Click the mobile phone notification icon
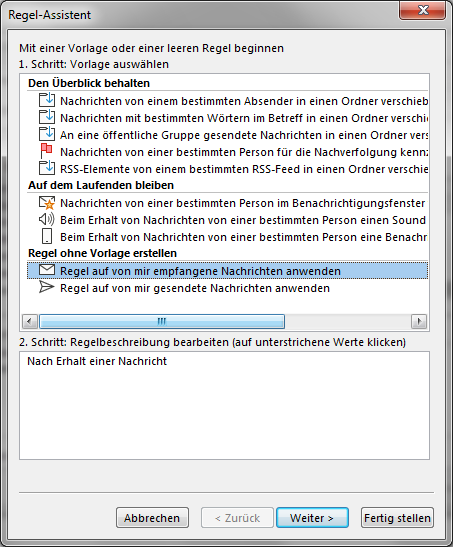 (47, 236)
